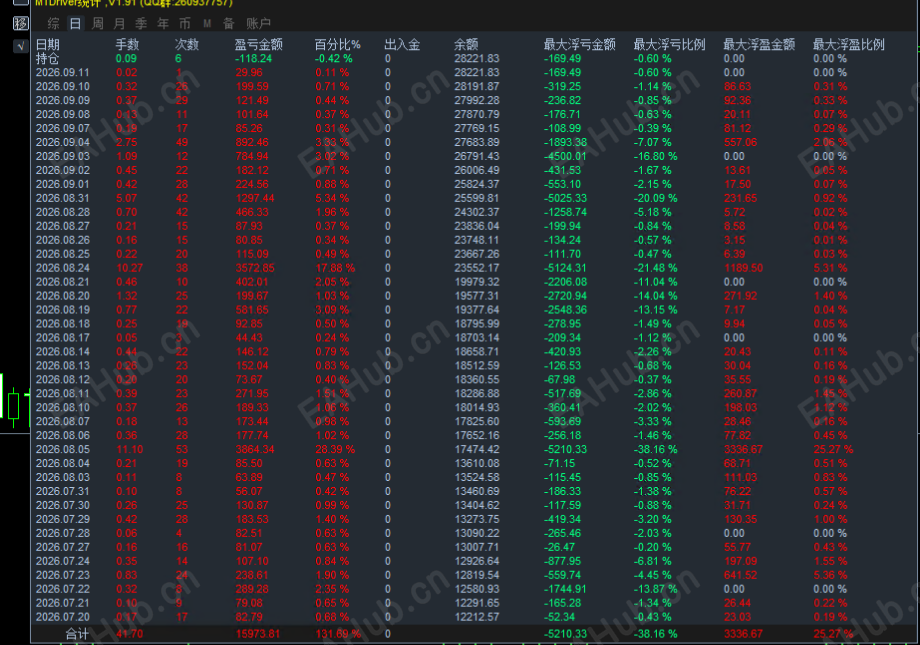Click the 3572.85 profit value
This screenshot has height=645, width=920.
tap(255, 268)
